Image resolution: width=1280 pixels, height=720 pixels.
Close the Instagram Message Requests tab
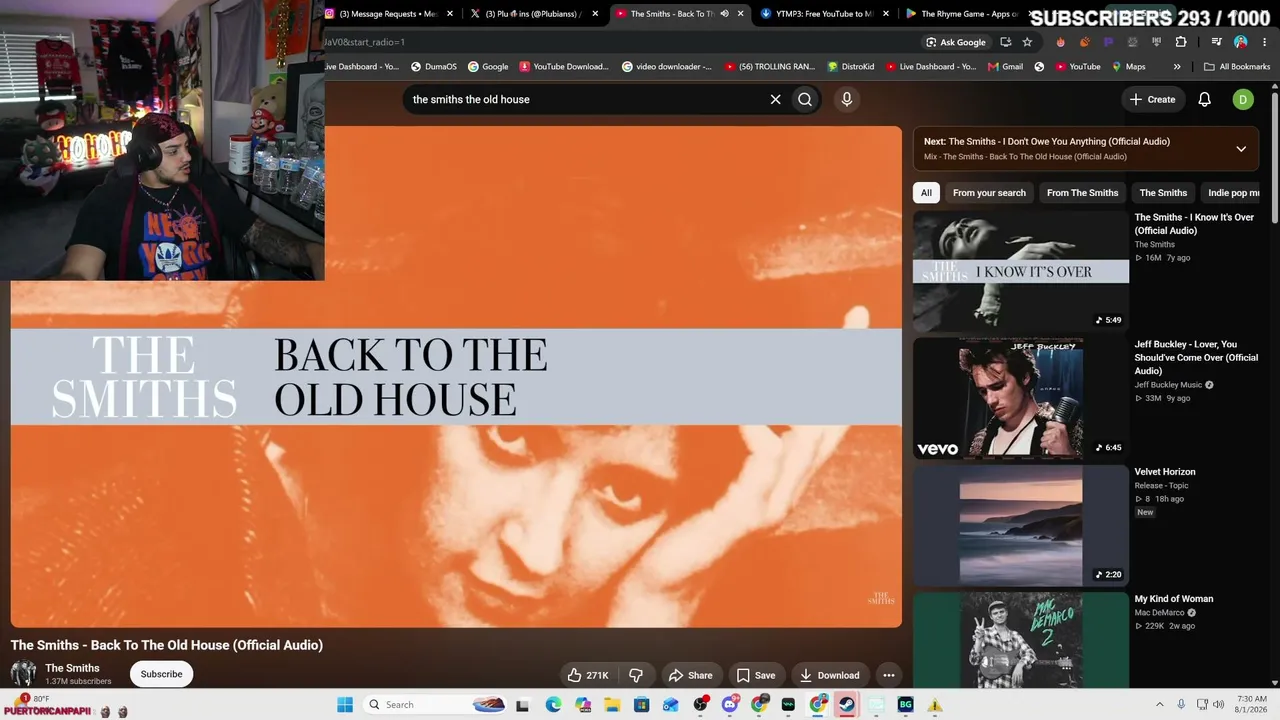[450, 14]
